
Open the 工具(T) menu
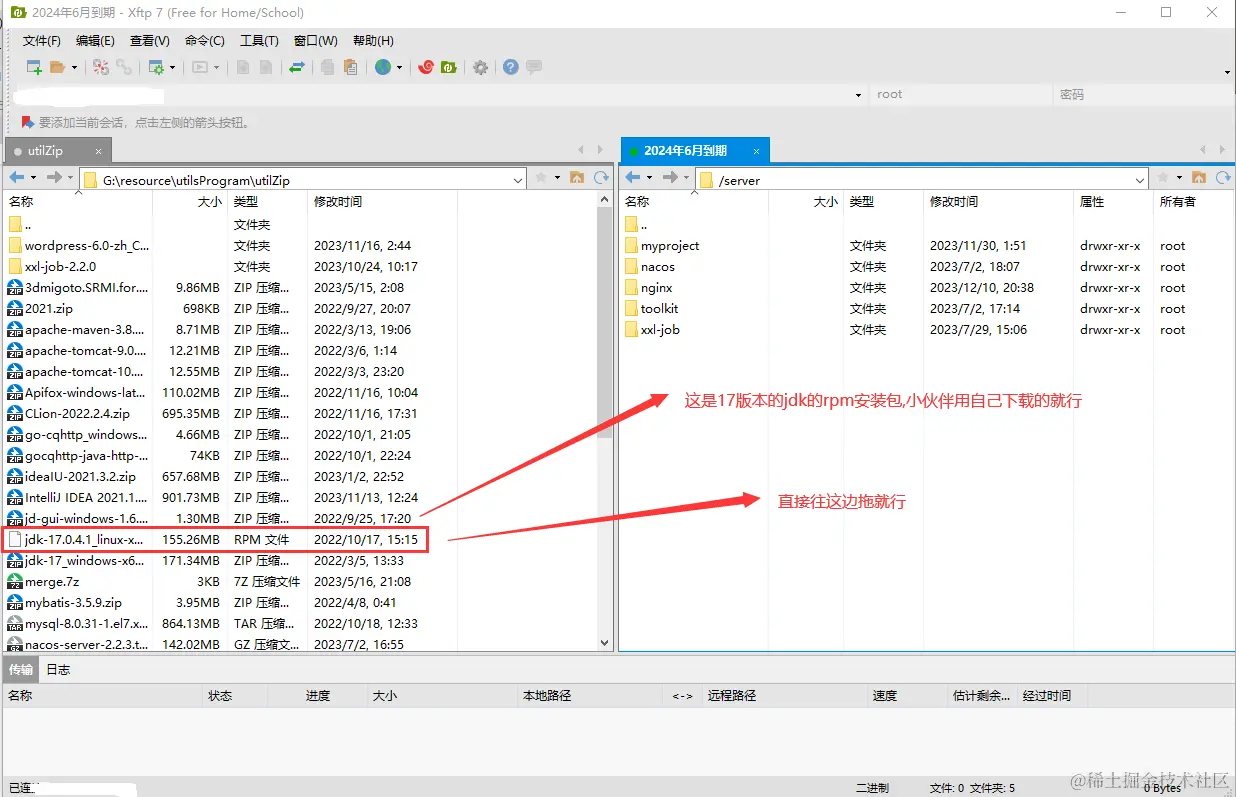pos(259,41)
